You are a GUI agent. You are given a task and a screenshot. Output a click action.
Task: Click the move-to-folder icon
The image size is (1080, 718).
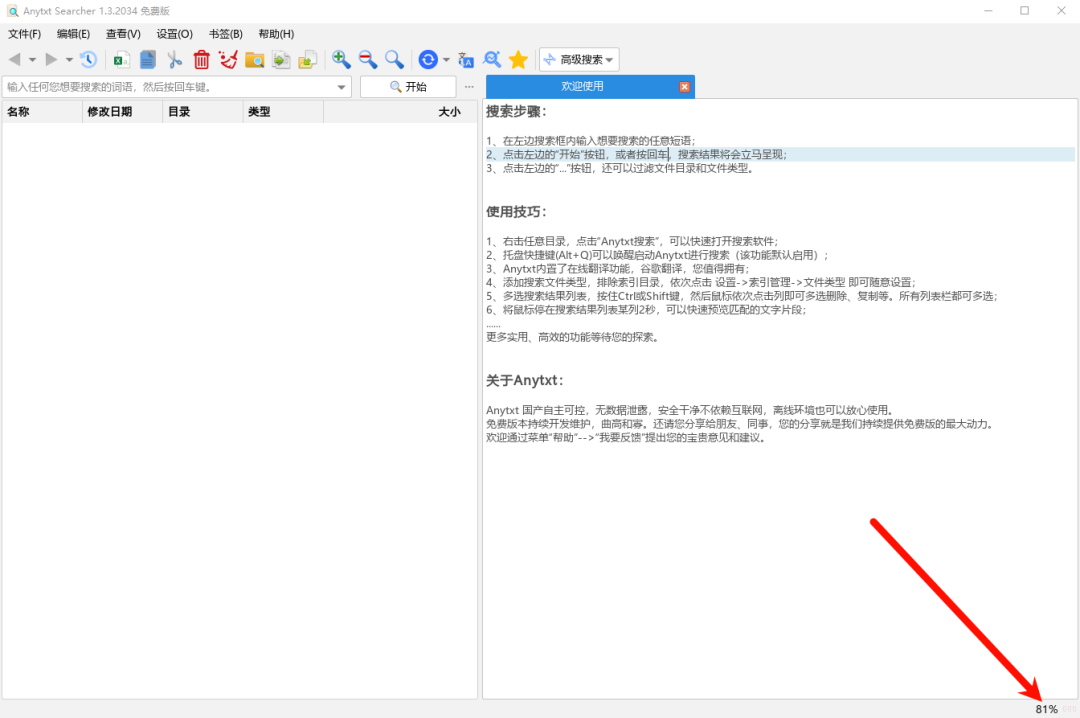[307, 60]
